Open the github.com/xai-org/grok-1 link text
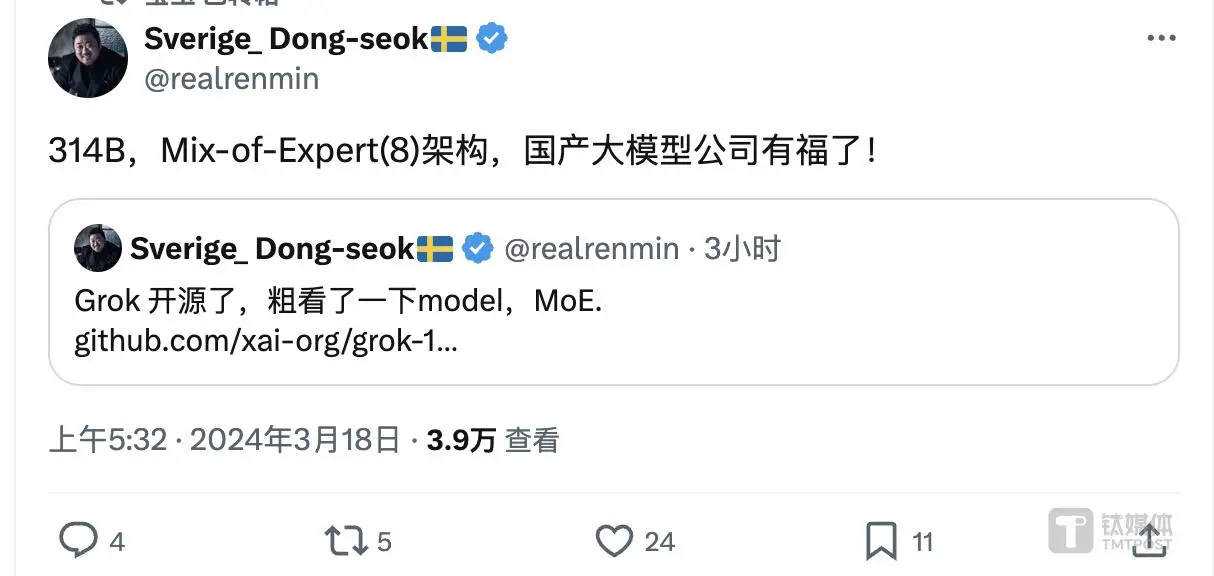 click(x=266, y=341)
